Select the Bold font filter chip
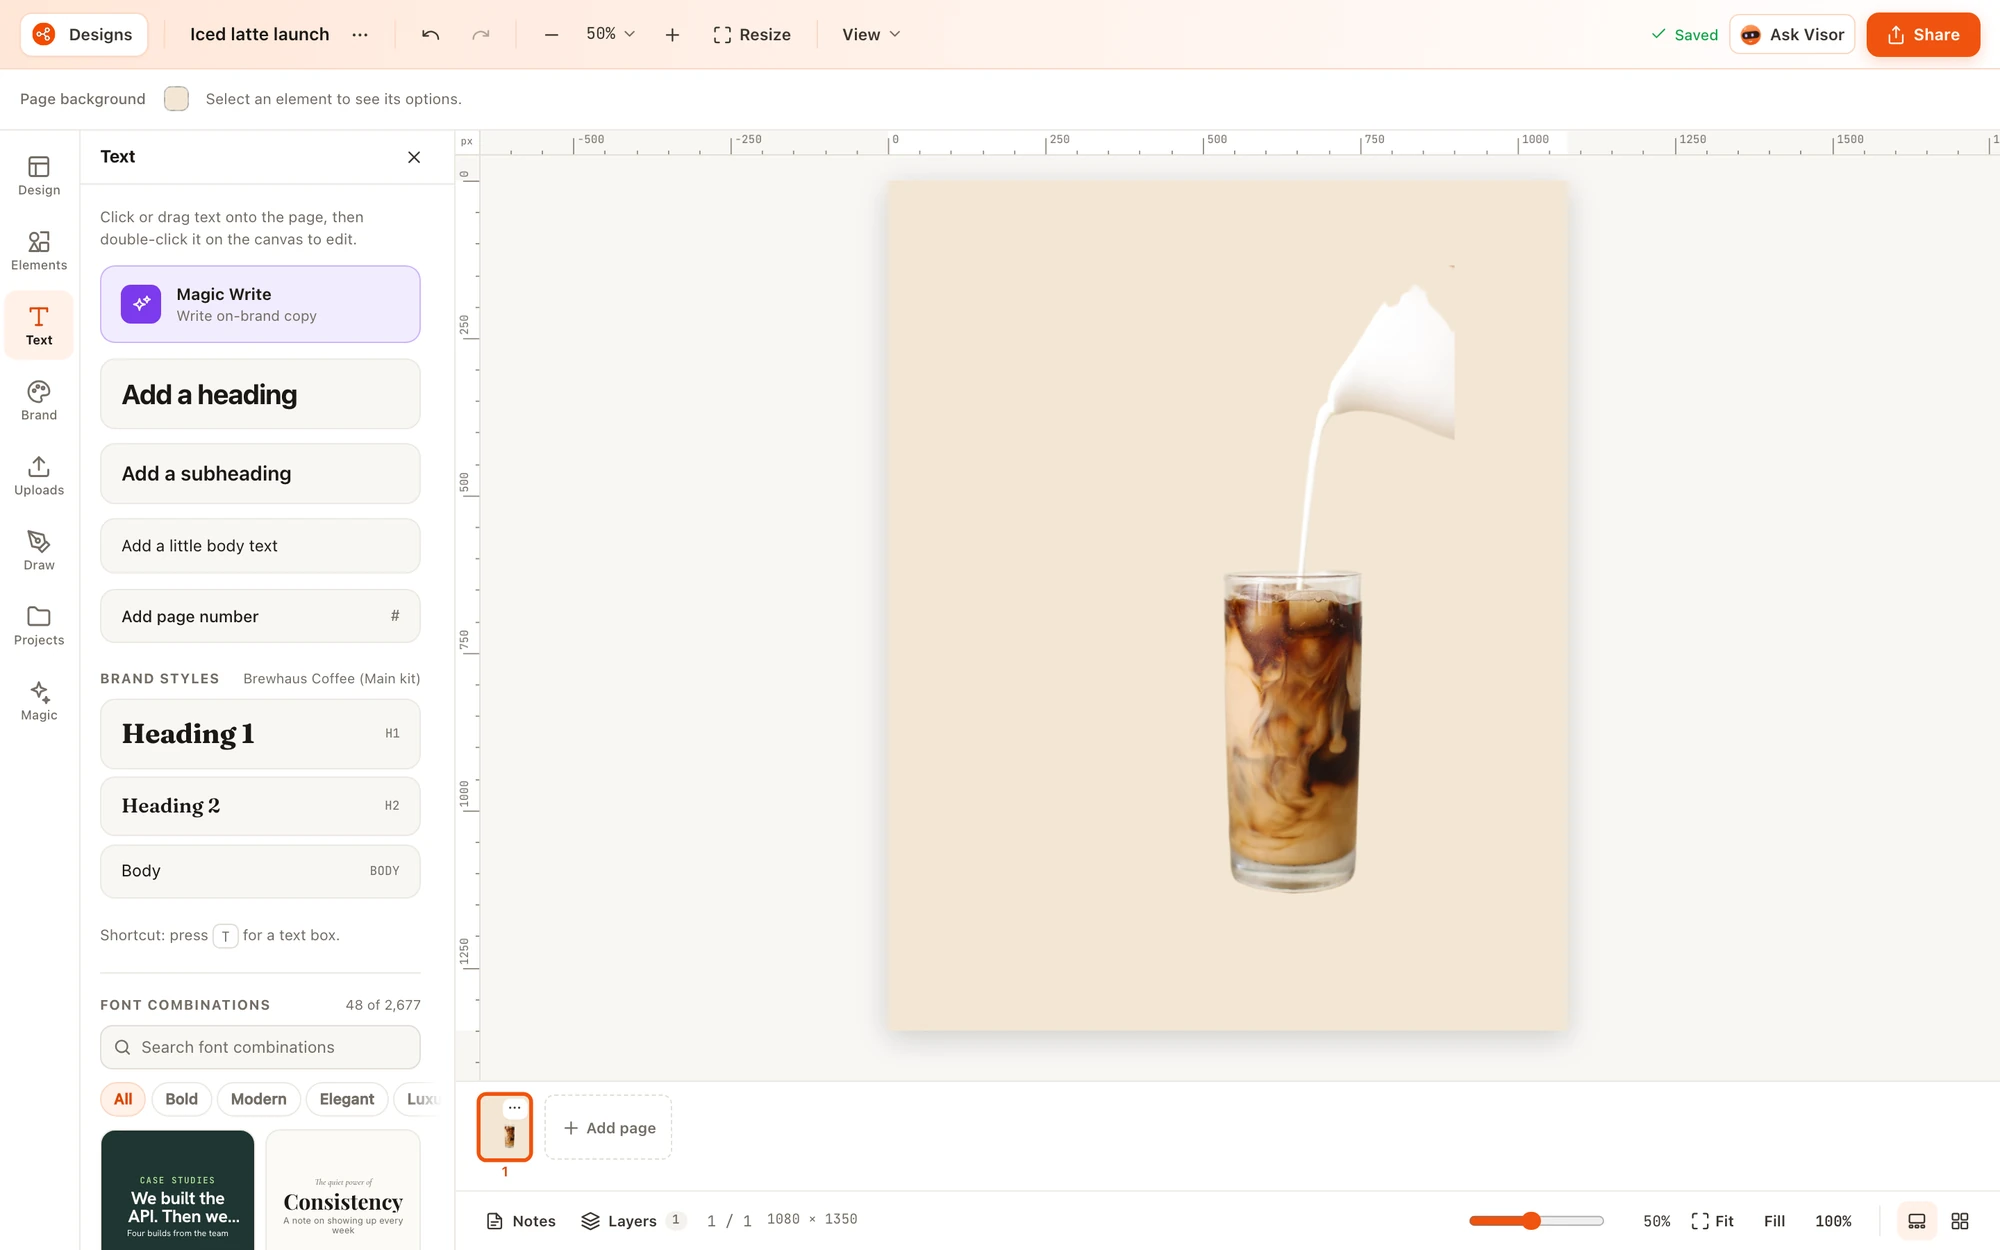Screen dimensions: 2000x1250 [181, 1099]
